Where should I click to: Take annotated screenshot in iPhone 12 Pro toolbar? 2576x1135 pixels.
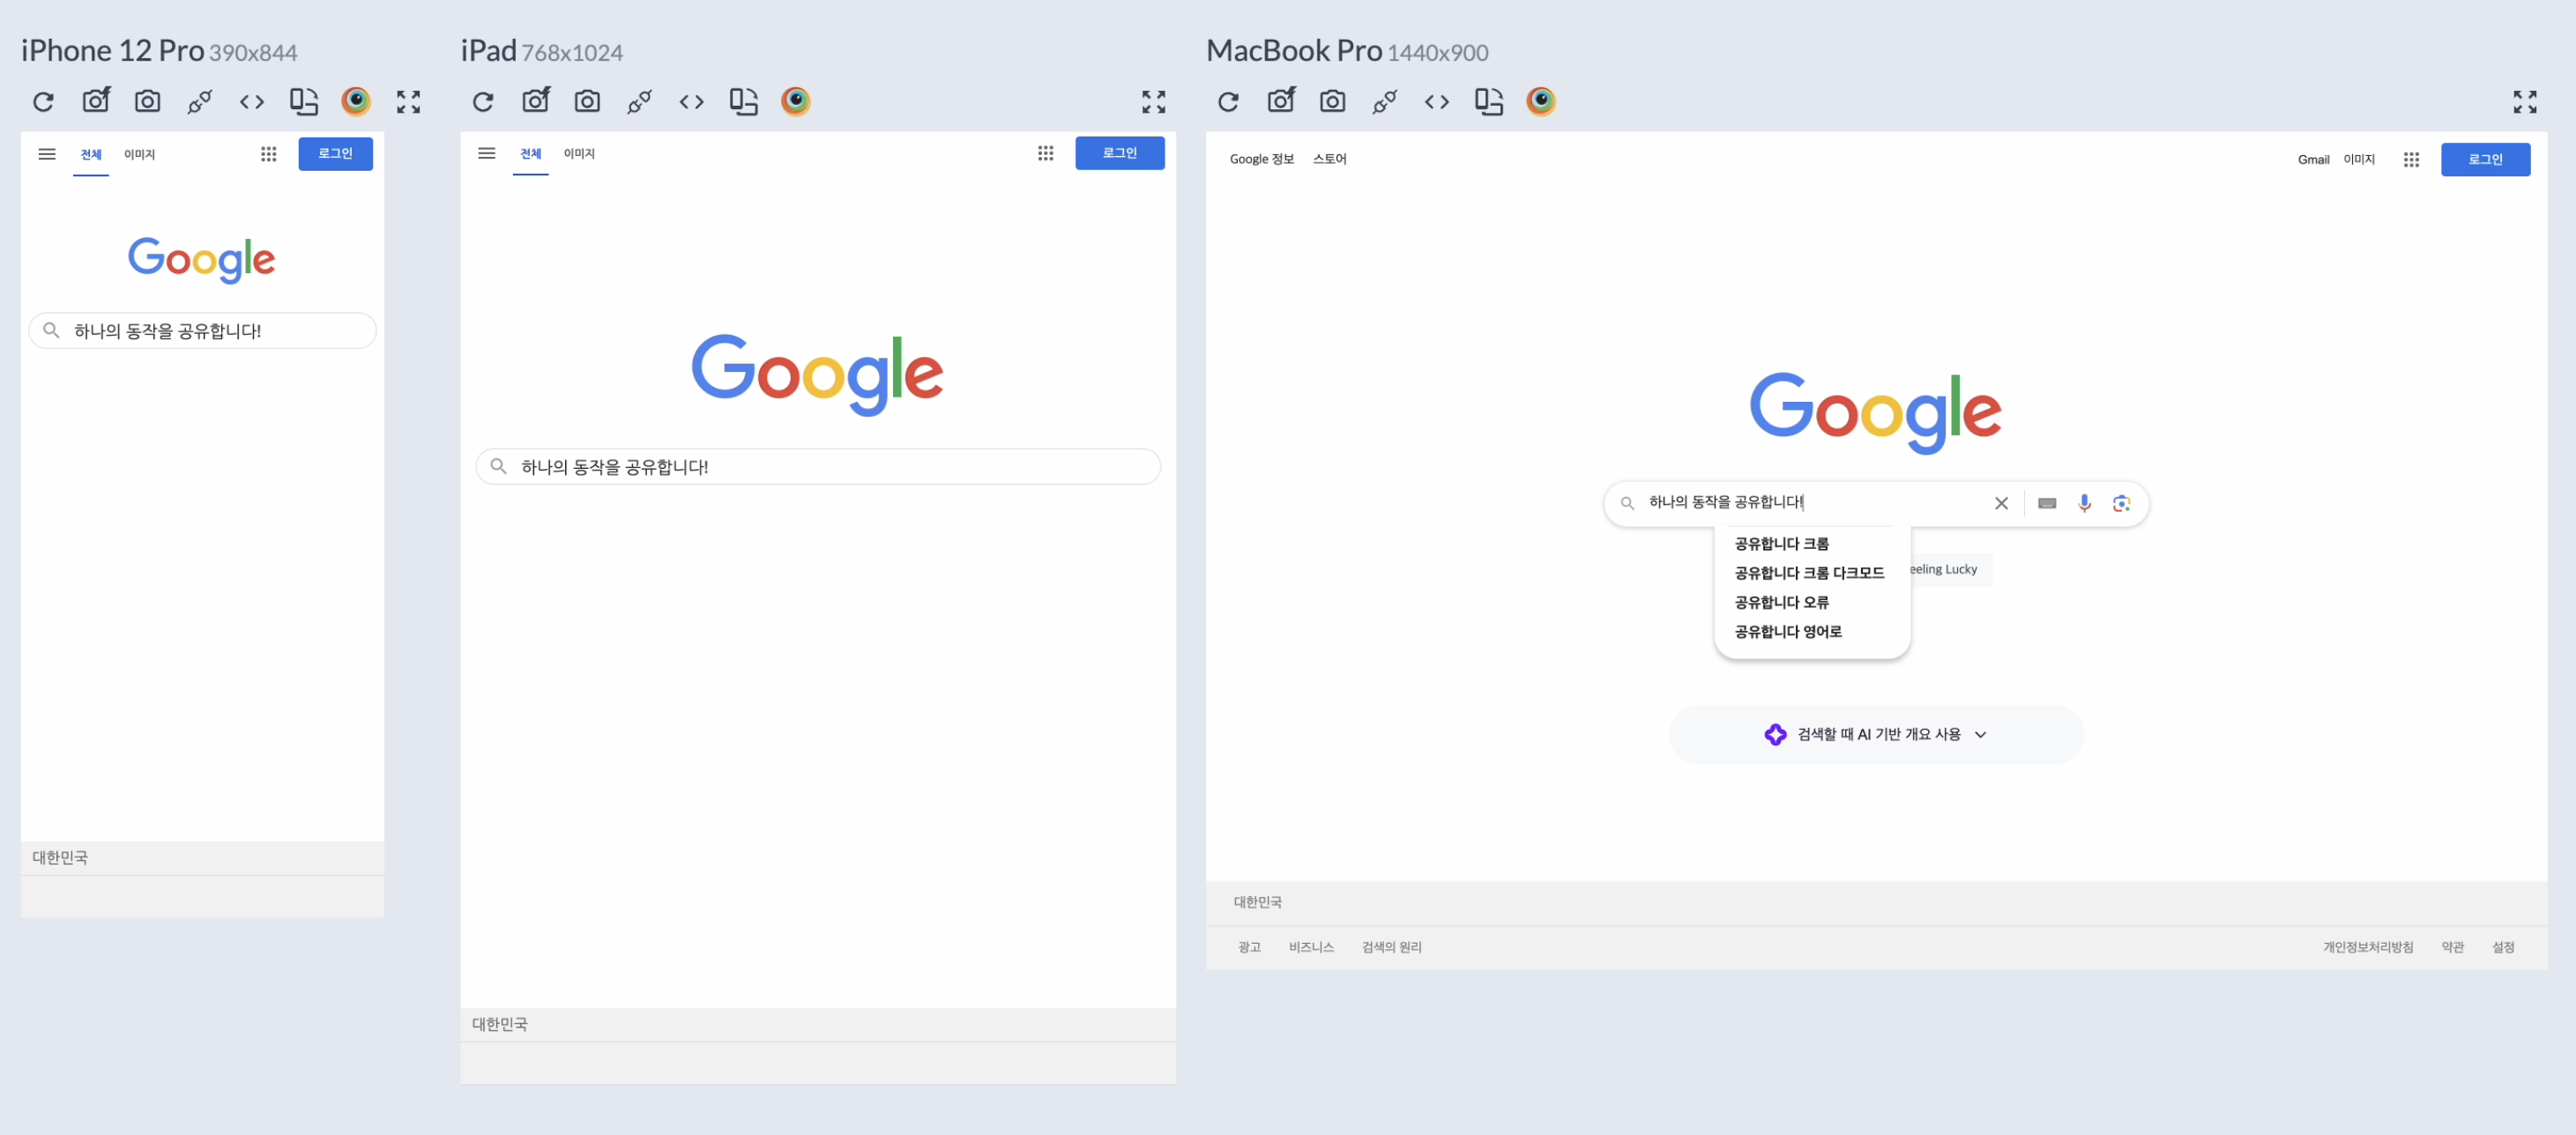tap(96, 100)
